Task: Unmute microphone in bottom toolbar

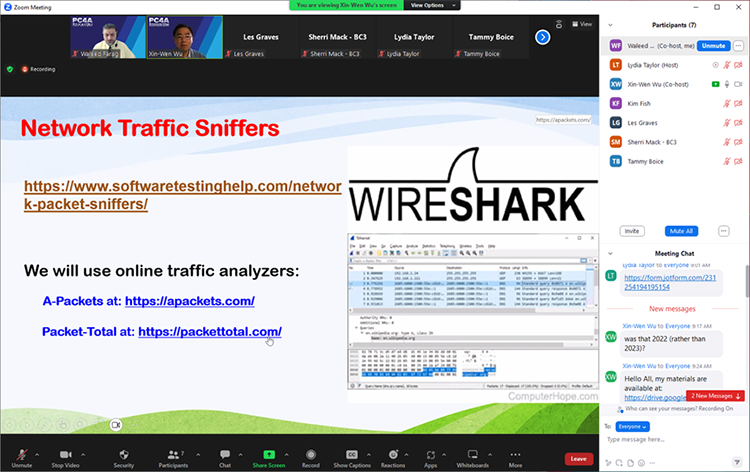Action: pyautogui.click(x=22, y=458)
